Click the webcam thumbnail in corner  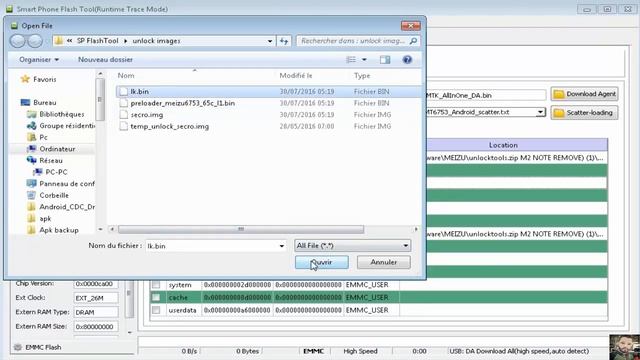coord(624,347)
